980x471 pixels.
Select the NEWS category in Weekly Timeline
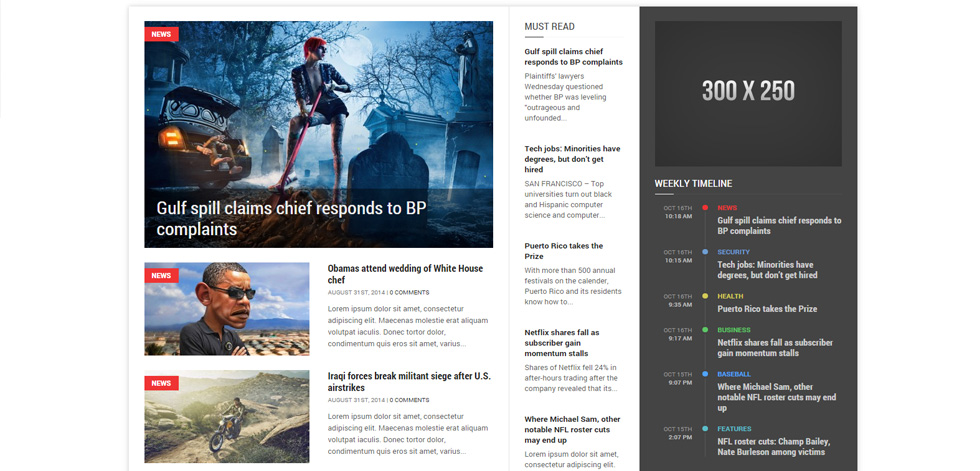727,208
